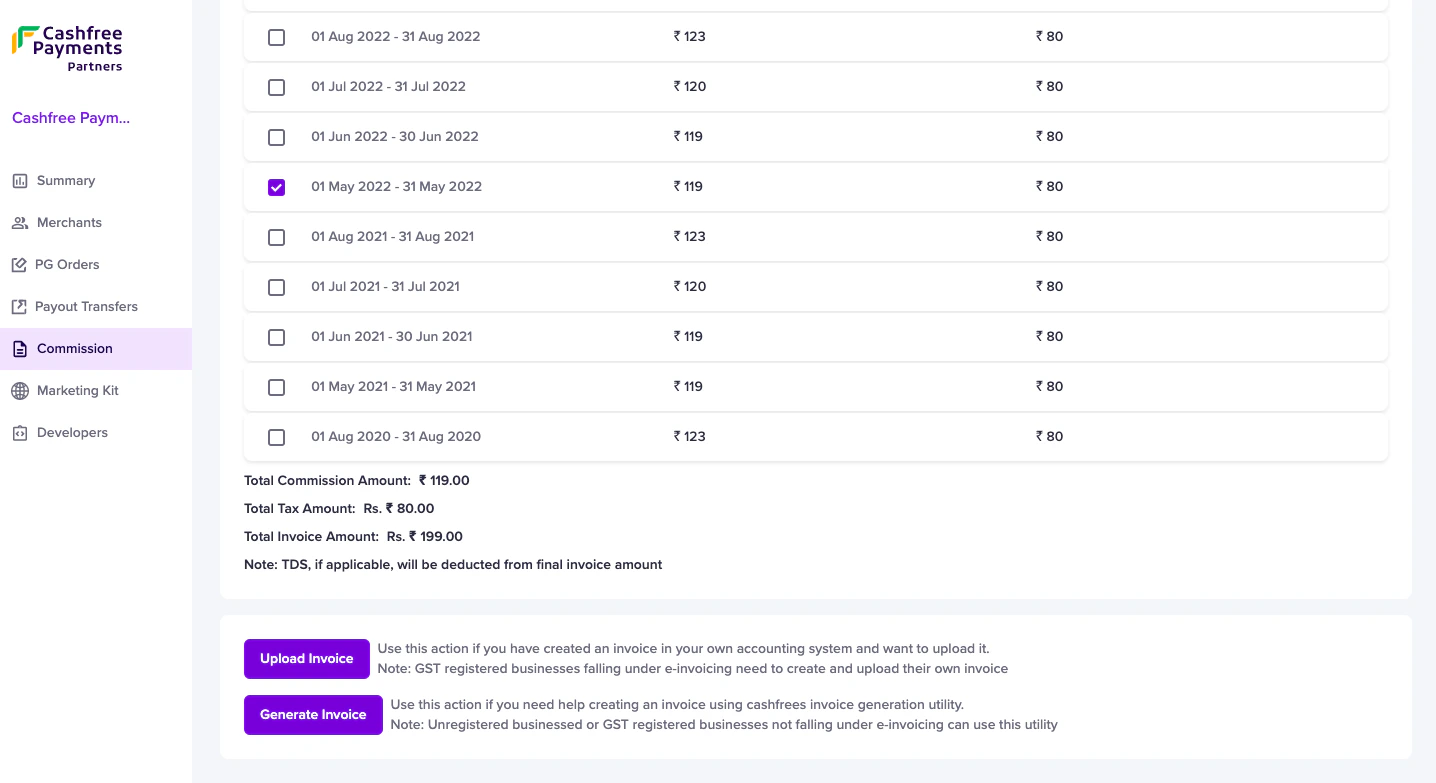Click the Marketing Kit globe icon
This screenshot has width=1436, height=783.
click(20, 391)
